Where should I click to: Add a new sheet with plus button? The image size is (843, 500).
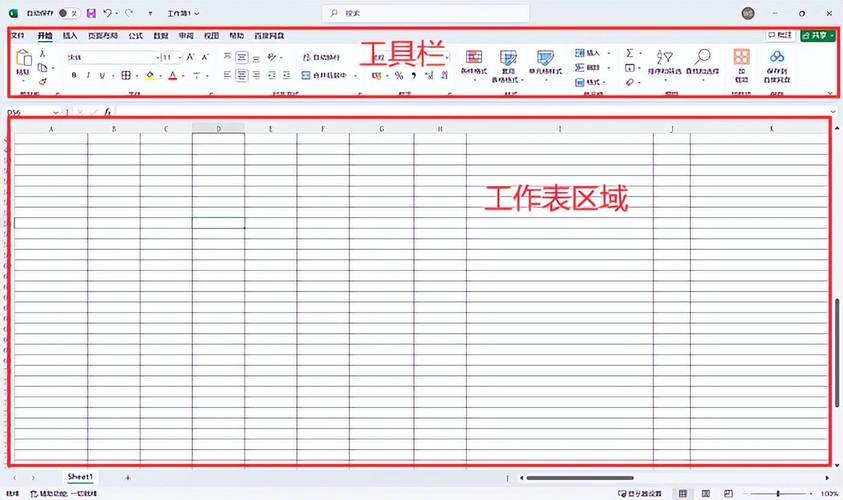(x=127, y=477)
